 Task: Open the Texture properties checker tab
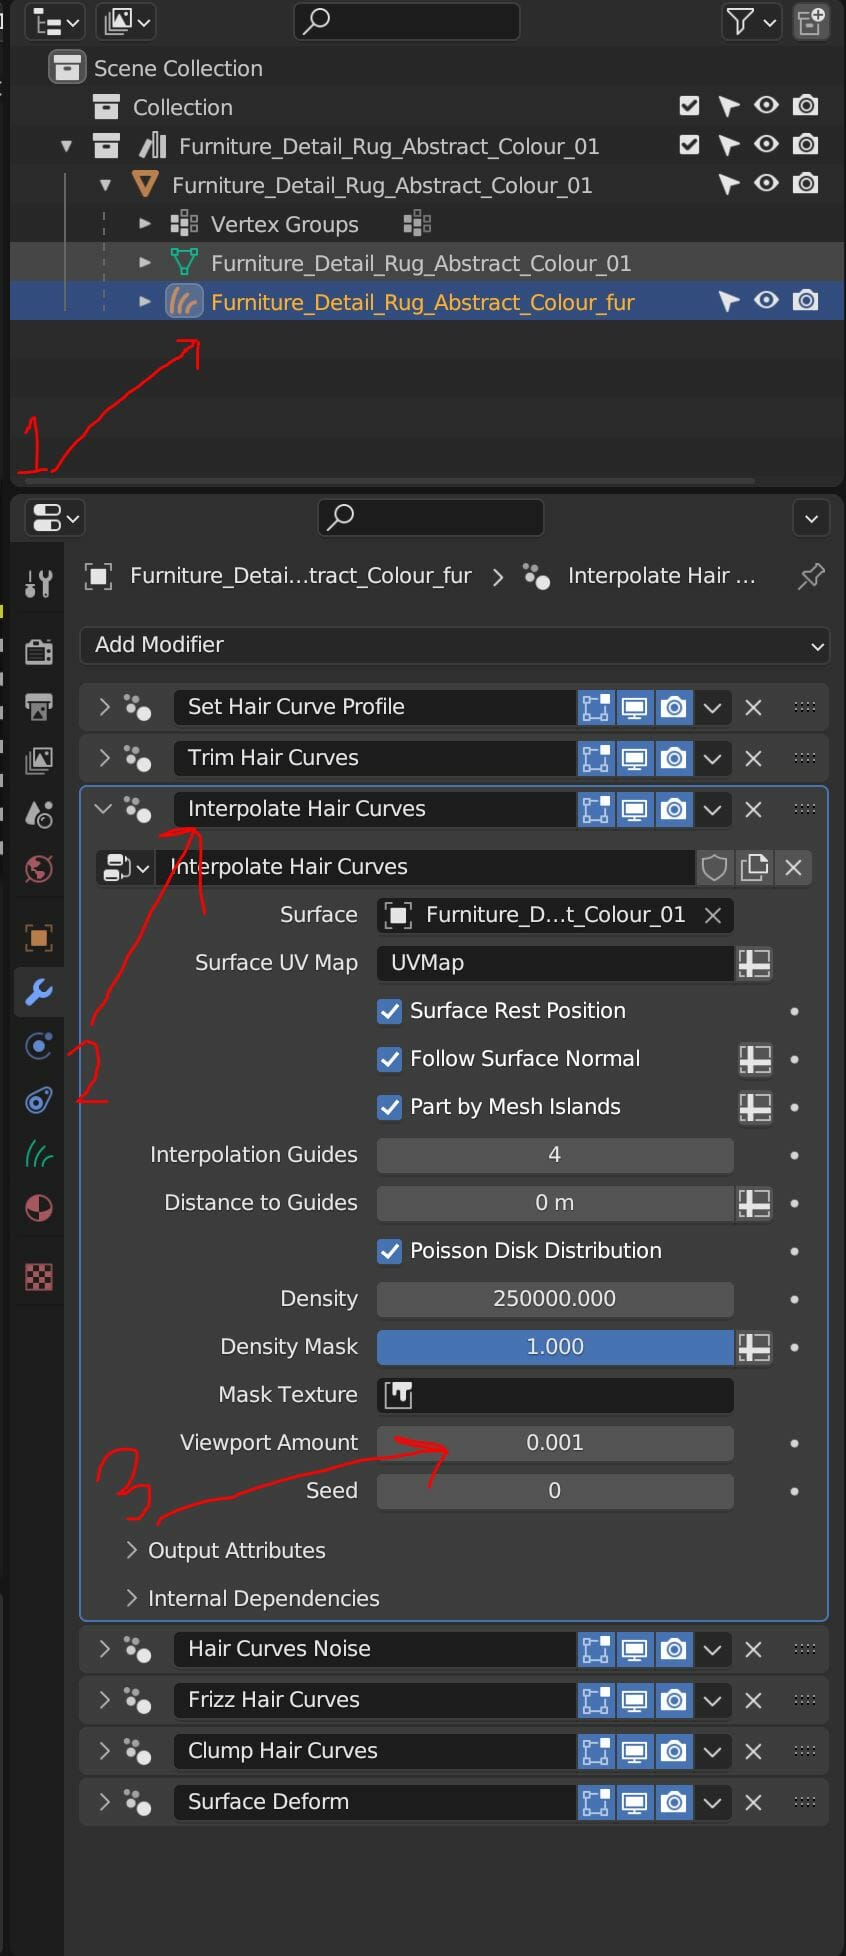[38, 1277]
